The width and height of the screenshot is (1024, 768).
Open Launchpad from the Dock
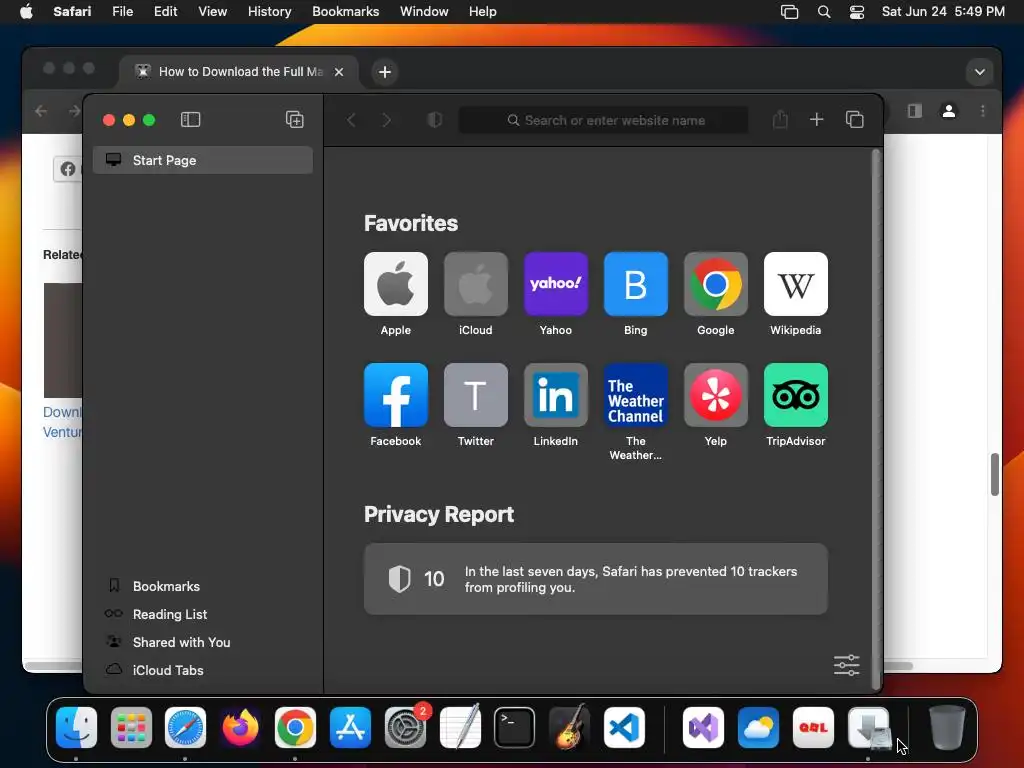coord(131,728)
